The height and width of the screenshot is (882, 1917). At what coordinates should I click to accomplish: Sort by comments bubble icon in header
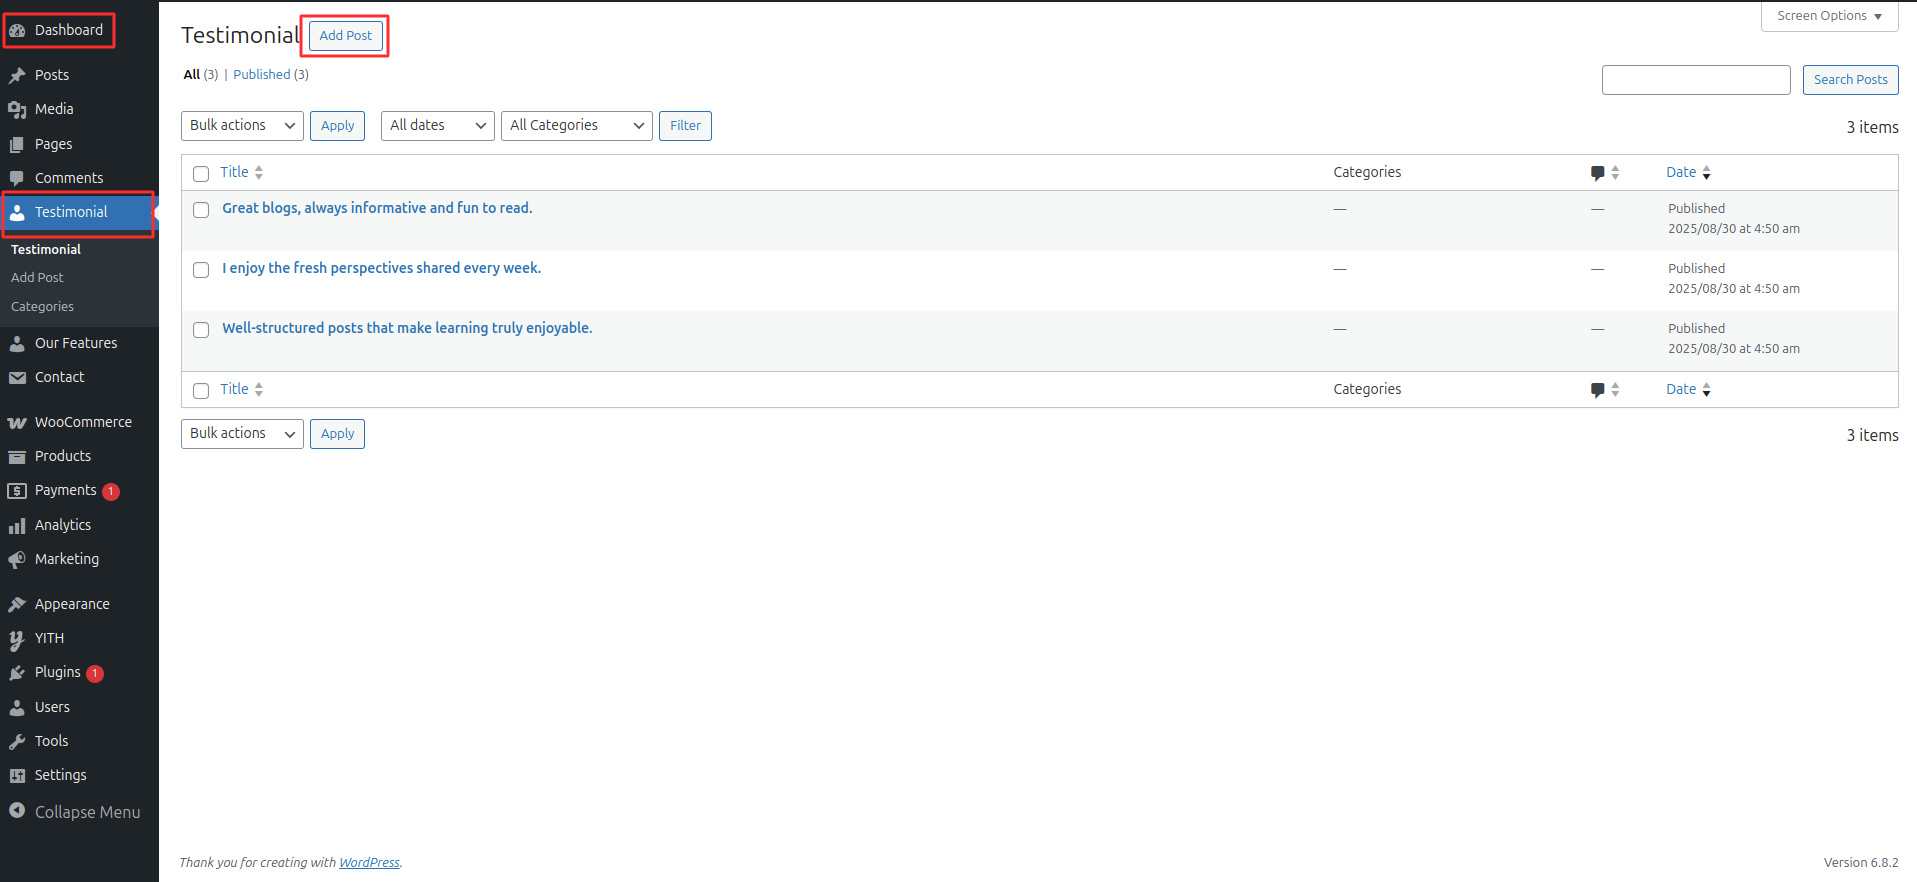tap(1598, 173)
